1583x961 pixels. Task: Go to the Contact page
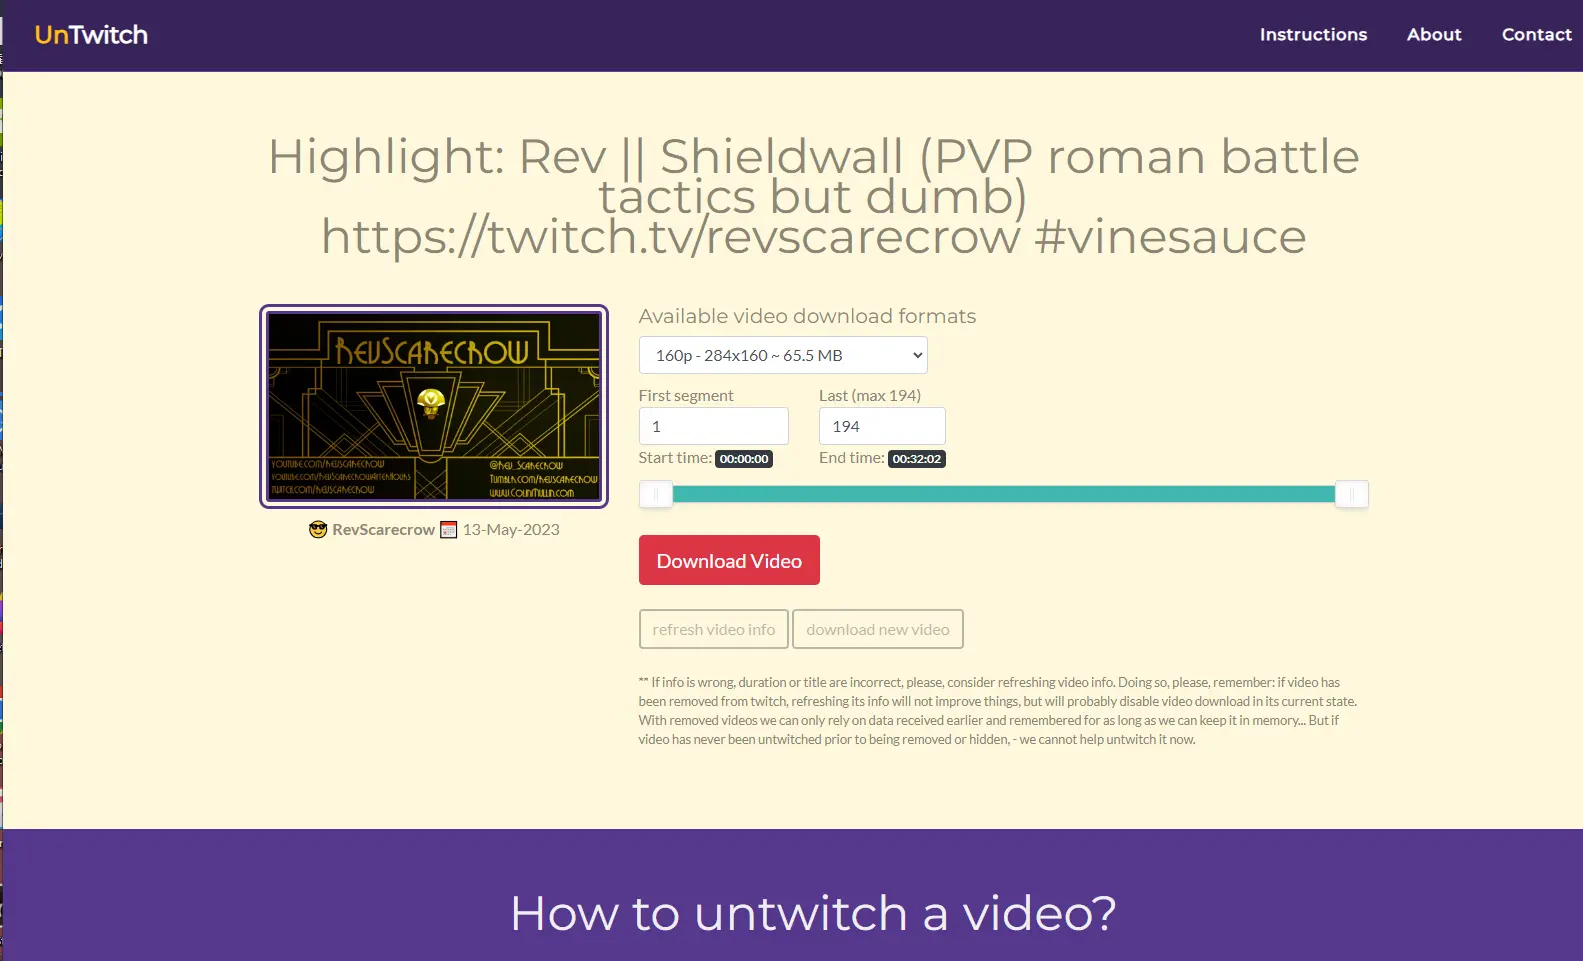1536,35
